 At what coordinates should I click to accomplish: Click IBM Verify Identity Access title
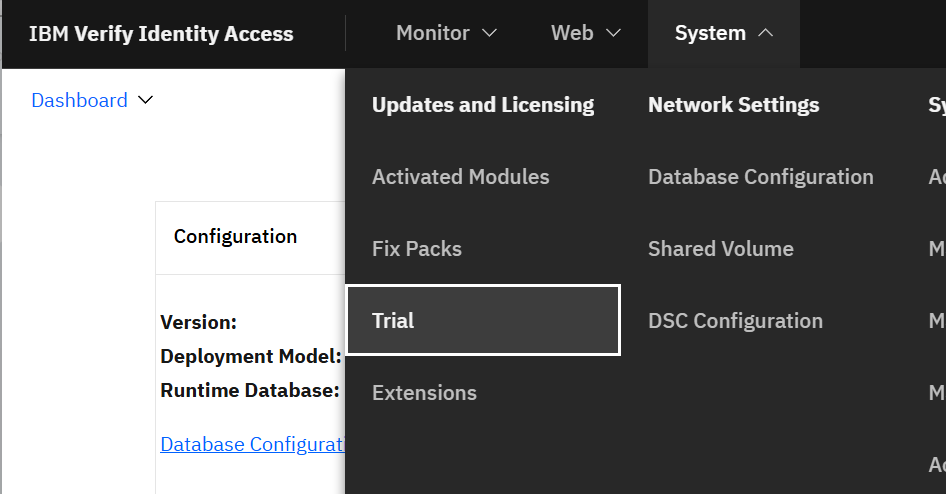[161, 34]
